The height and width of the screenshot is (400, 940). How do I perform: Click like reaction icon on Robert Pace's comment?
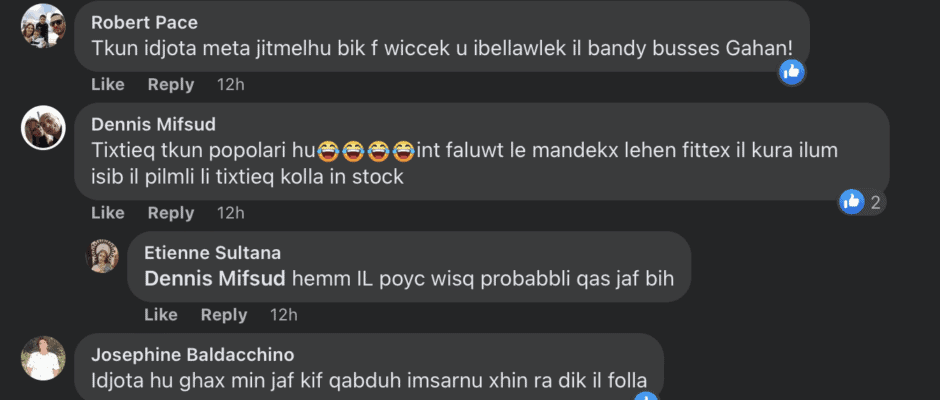[791, 73]
